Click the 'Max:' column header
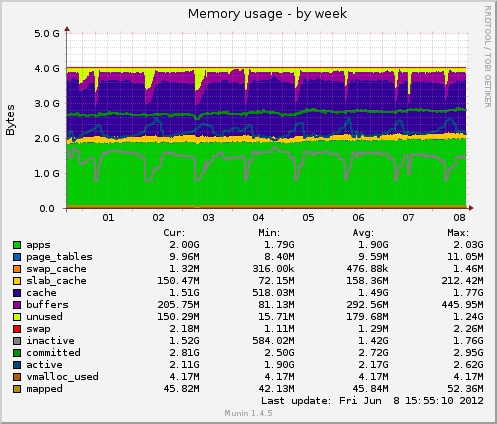 click(458, 233)
